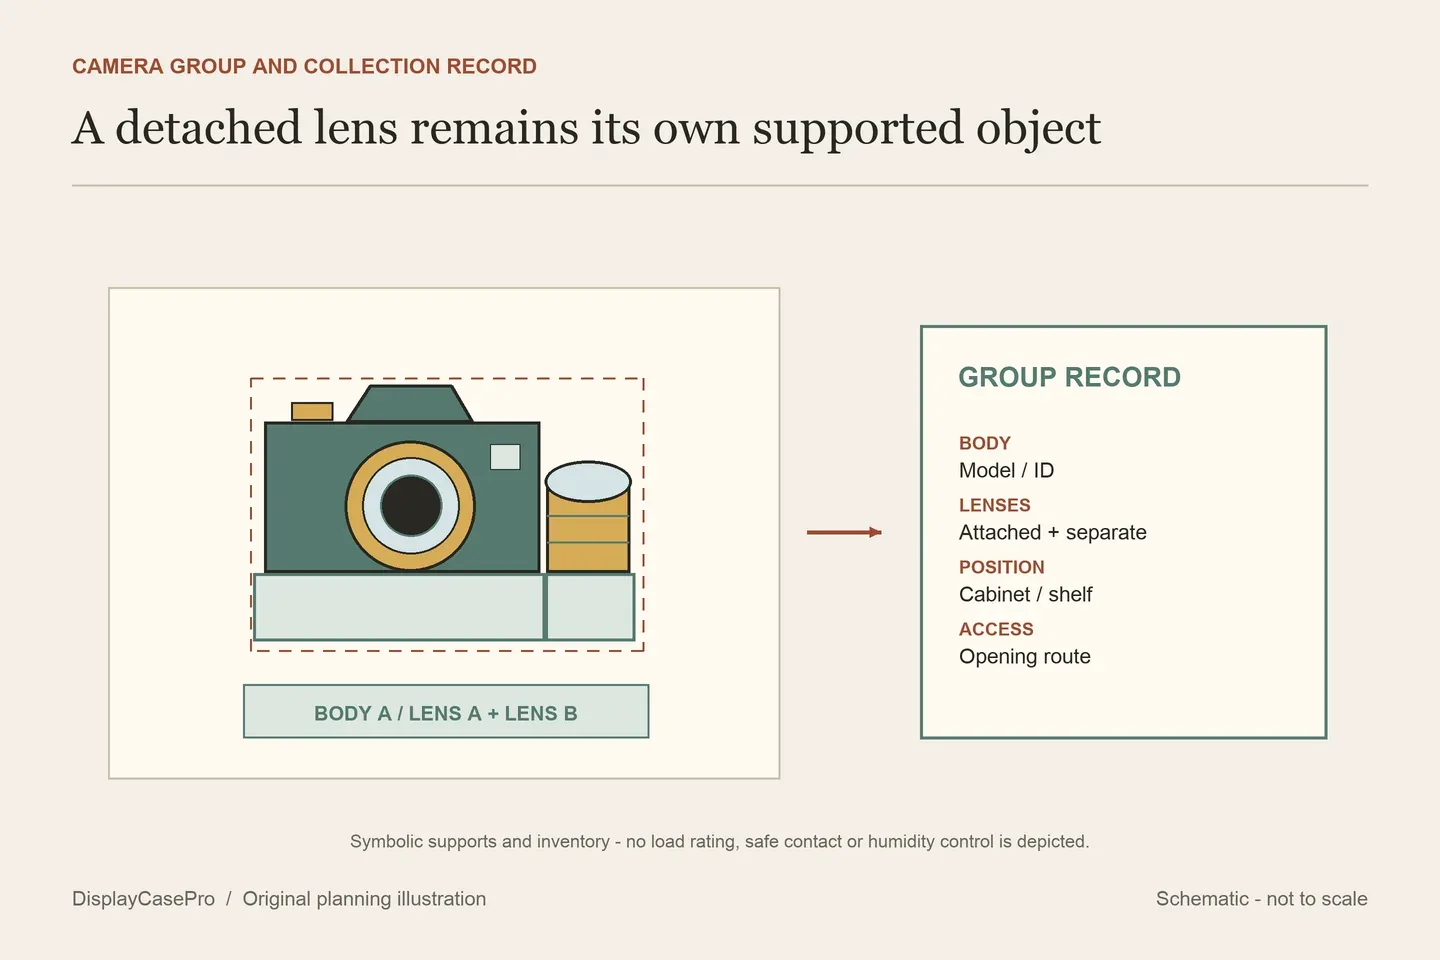Click the 'Model / ID' text

point(1006,470)
